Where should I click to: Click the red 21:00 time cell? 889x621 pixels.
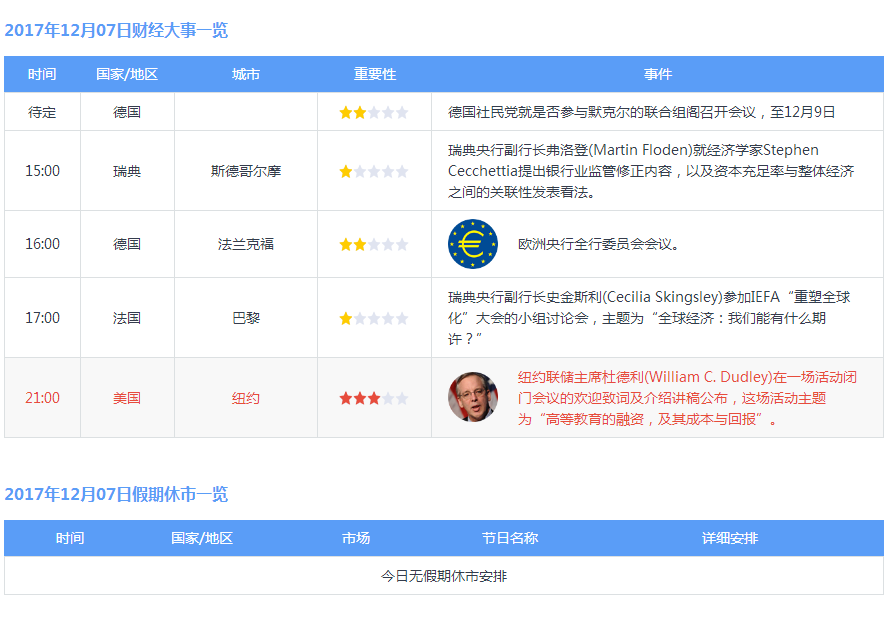(43, 398)
